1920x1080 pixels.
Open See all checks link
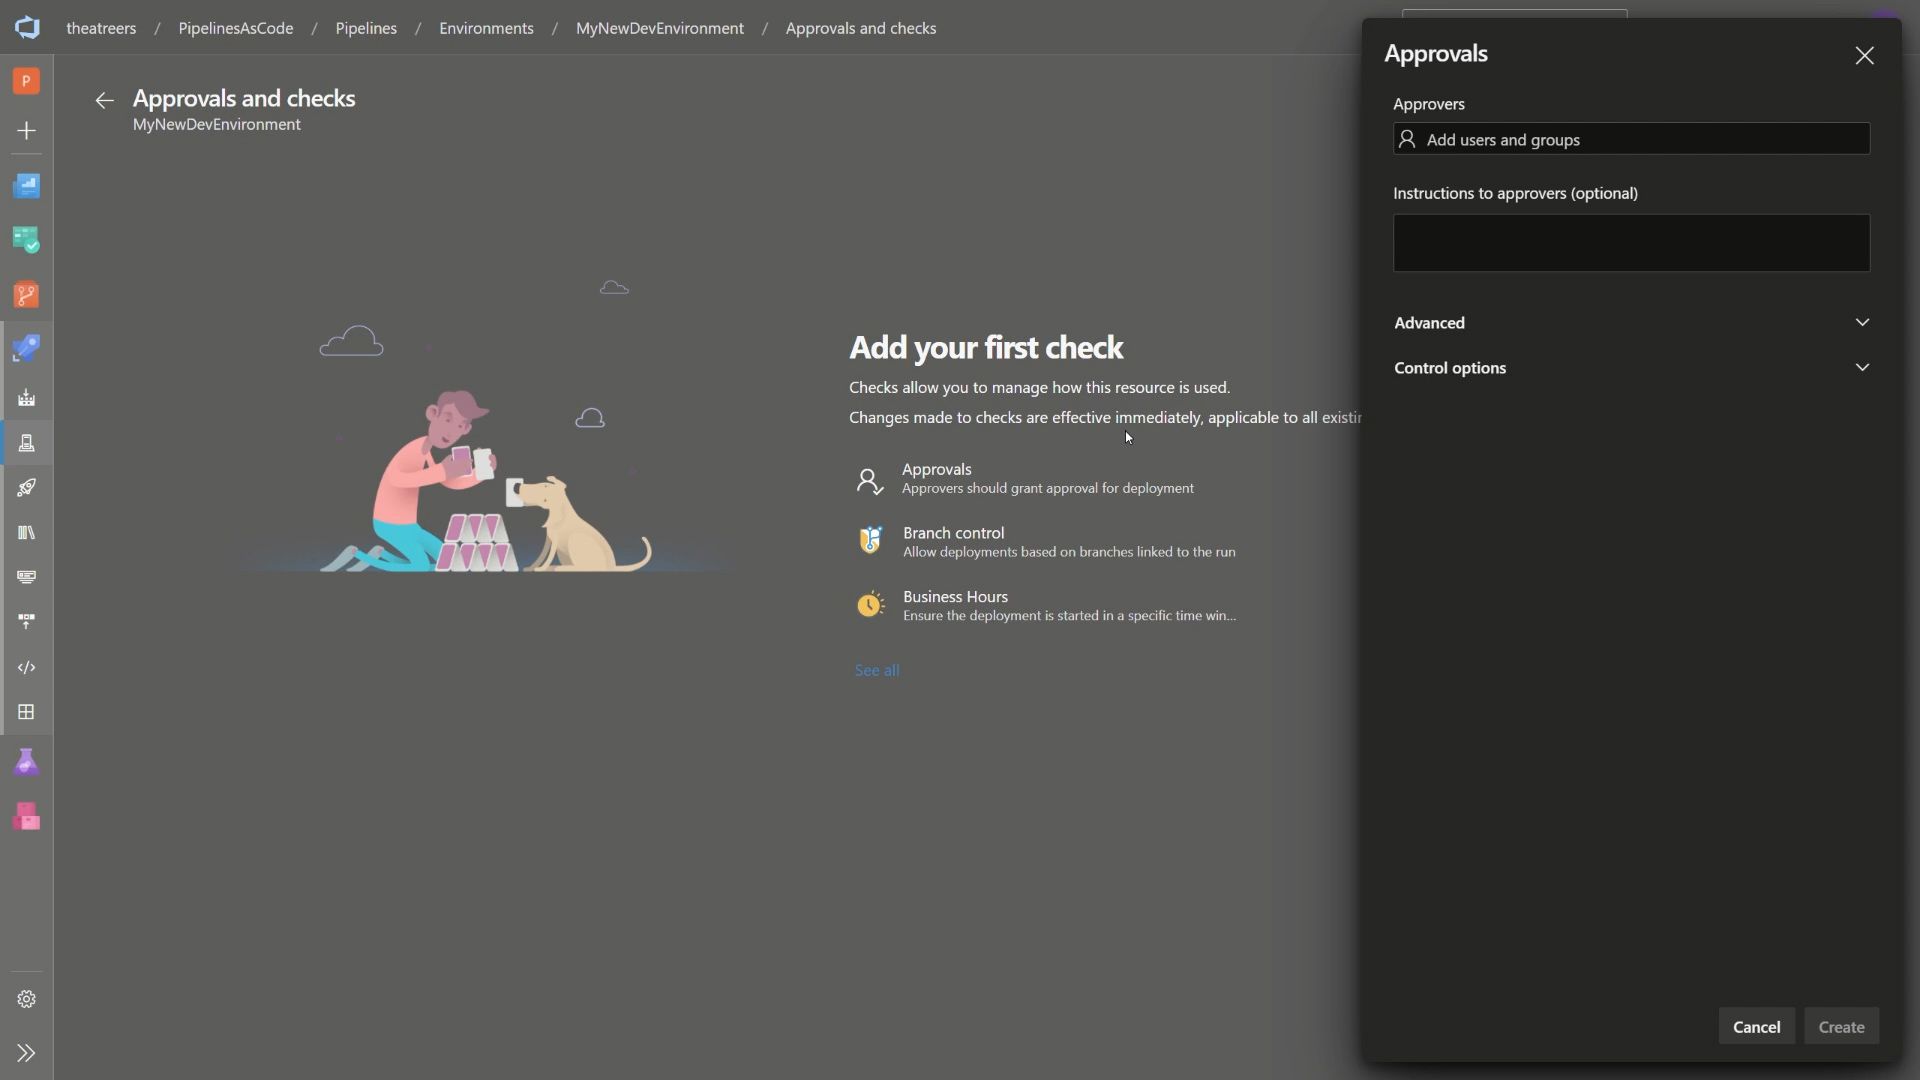coord(877,669)
